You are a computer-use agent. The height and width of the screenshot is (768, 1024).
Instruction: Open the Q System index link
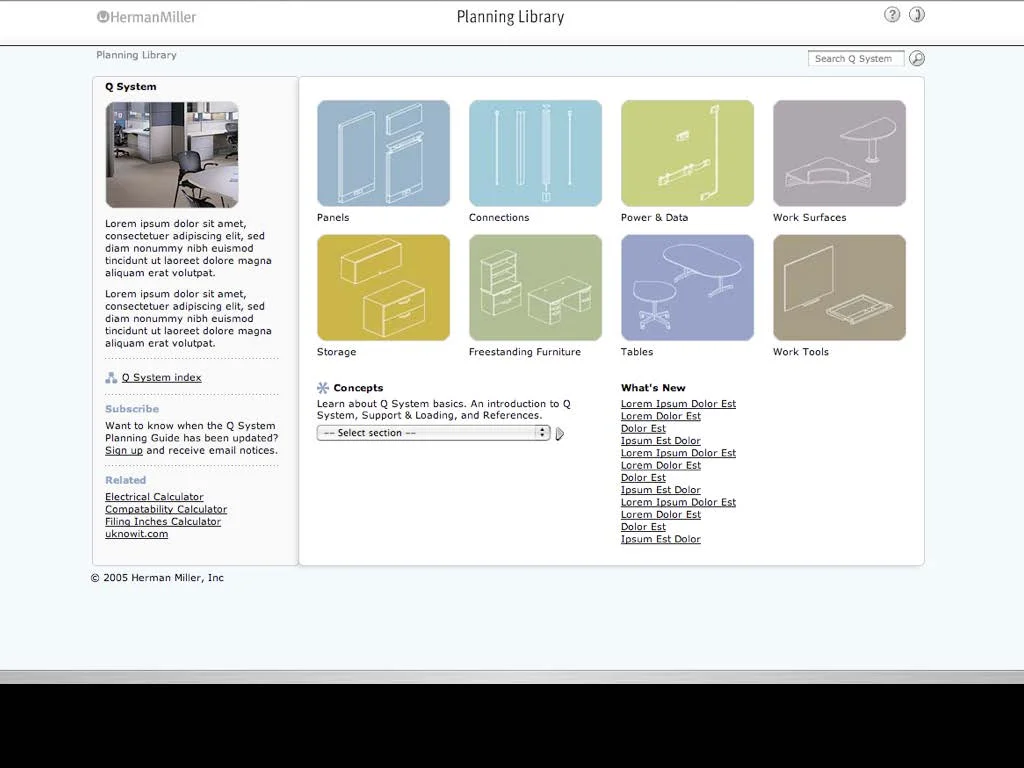coord(161,377)
